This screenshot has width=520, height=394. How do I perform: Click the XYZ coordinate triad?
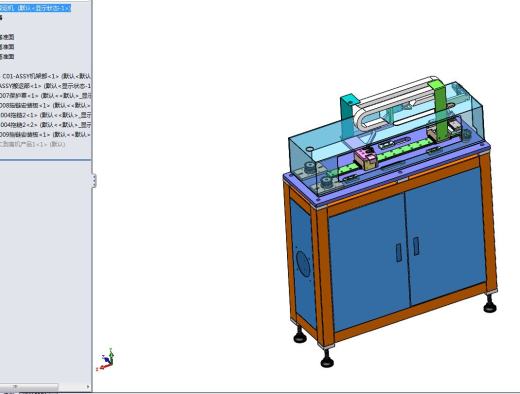point(106,359)
